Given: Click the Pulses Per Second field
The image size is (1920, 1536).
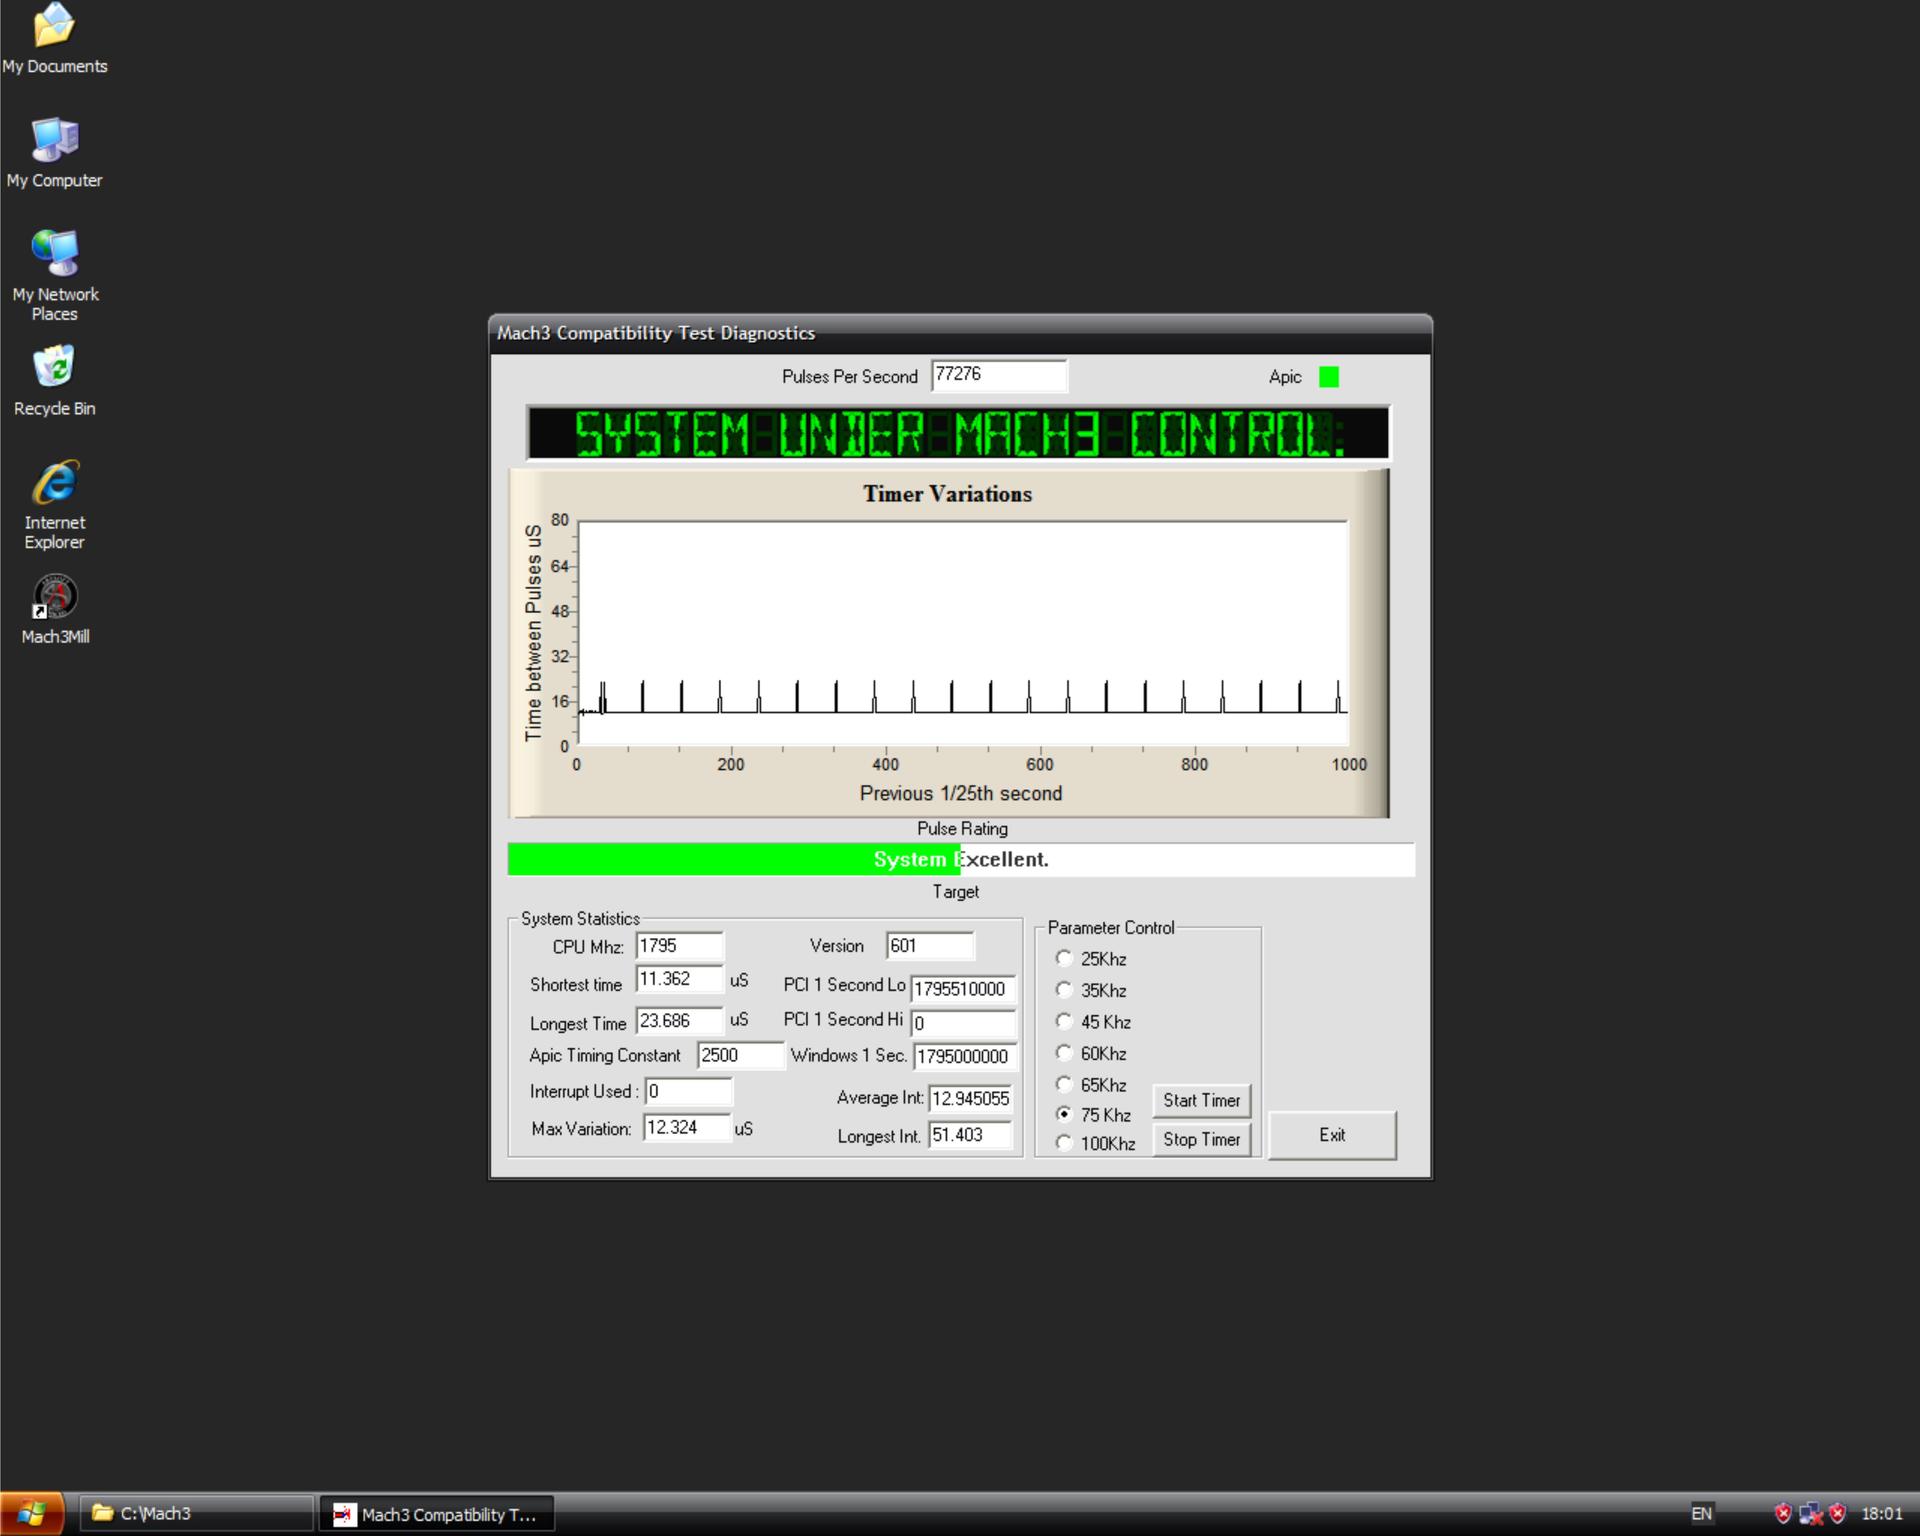Looking at the screenshot, I should [x=997, y=375].
